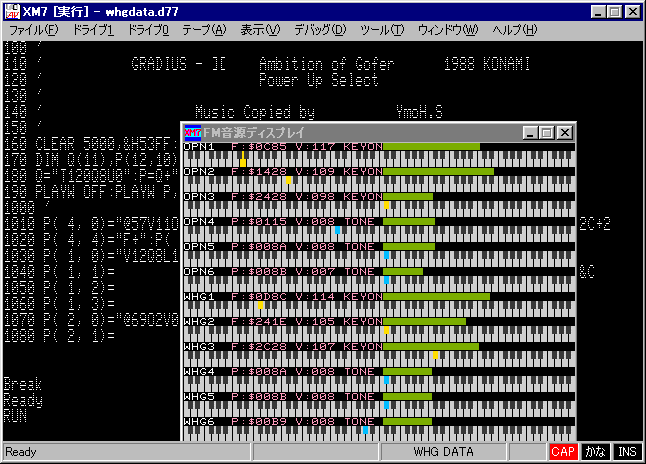
Task: Minimize the XM7 main window
Action: pos(598,12)
